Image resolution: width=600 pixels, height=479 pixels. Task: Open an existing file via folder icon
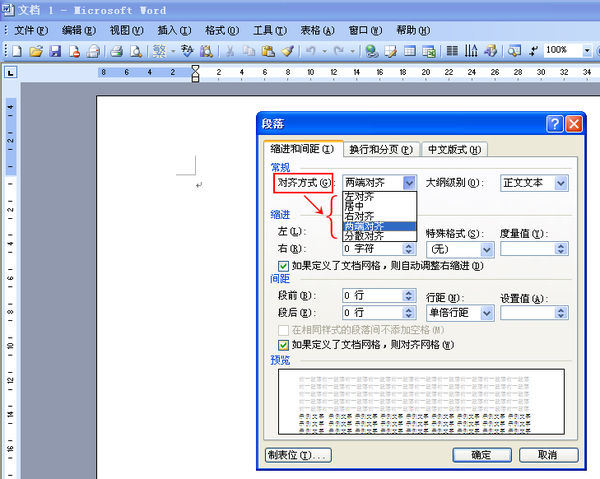coord(36,51)
